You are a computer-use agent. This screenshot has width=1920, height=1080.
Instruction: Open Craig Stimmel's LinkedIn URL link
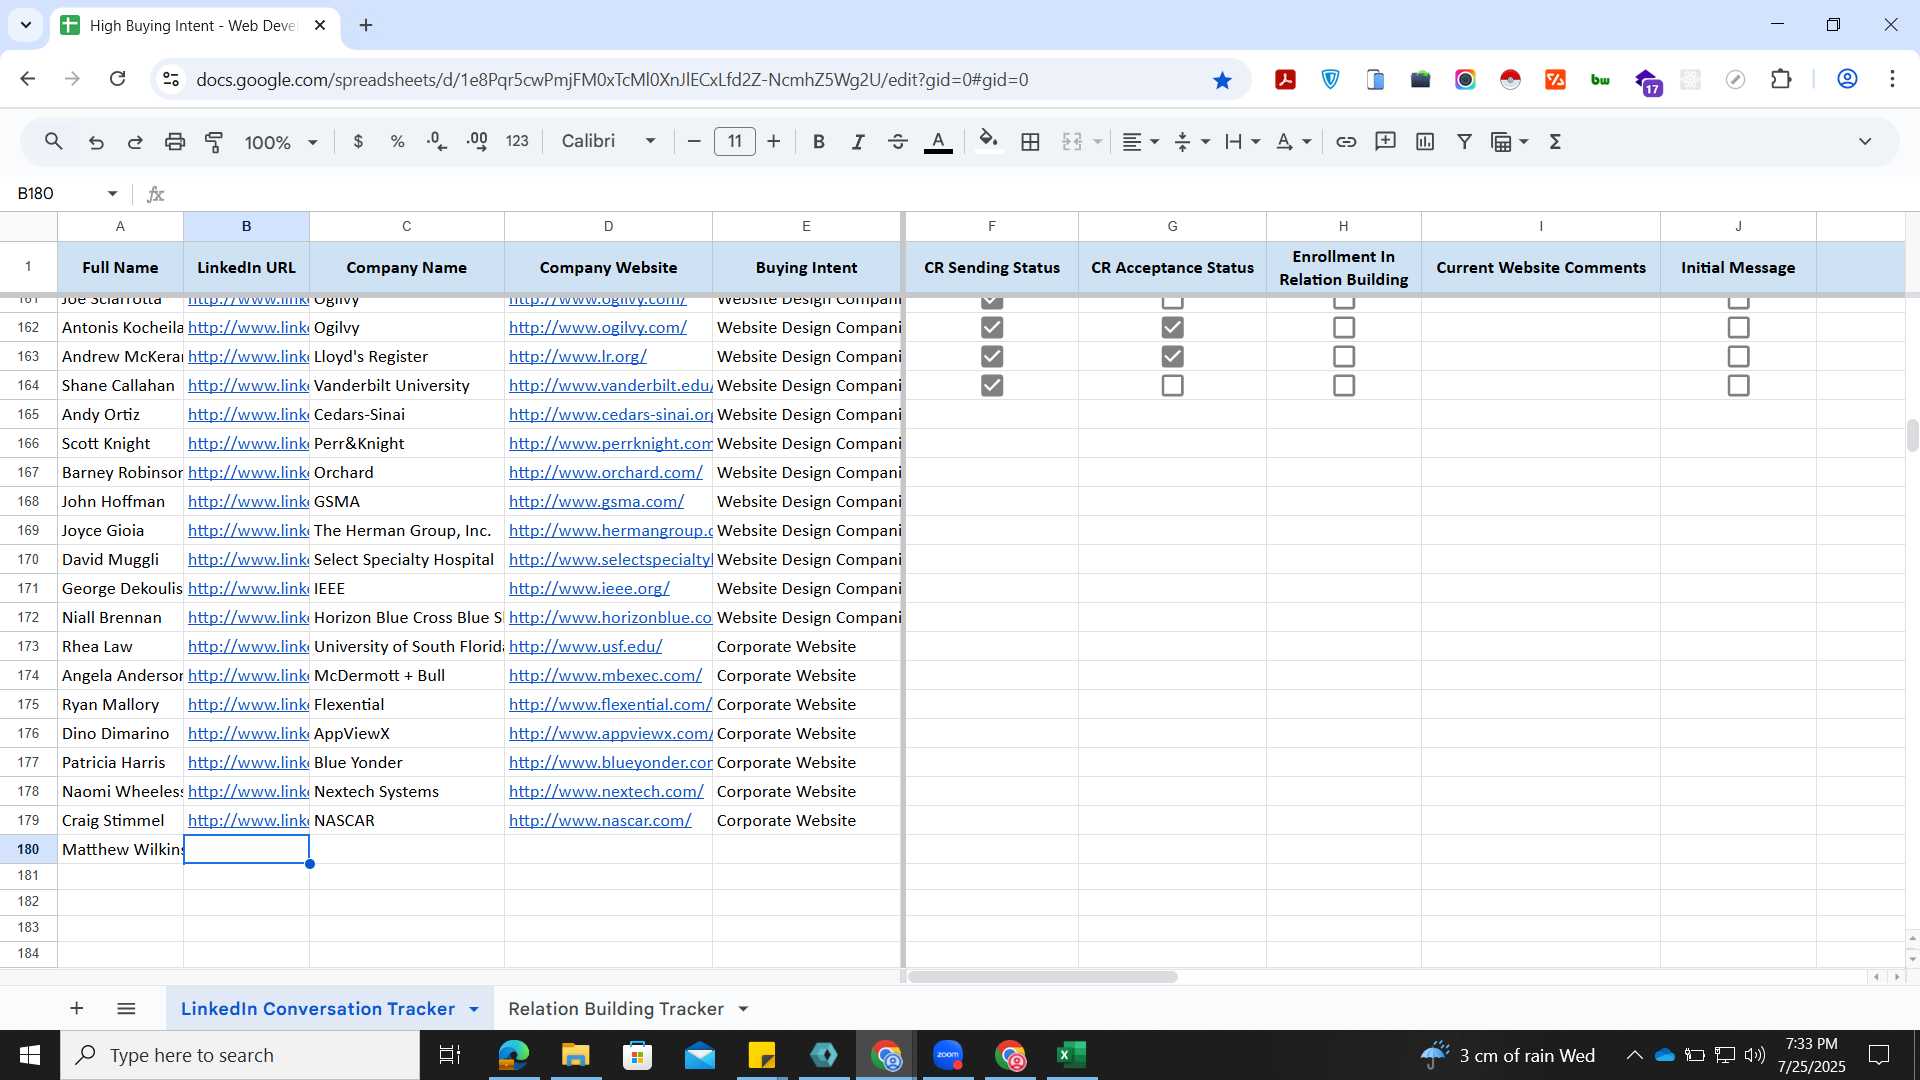[248, 820]
